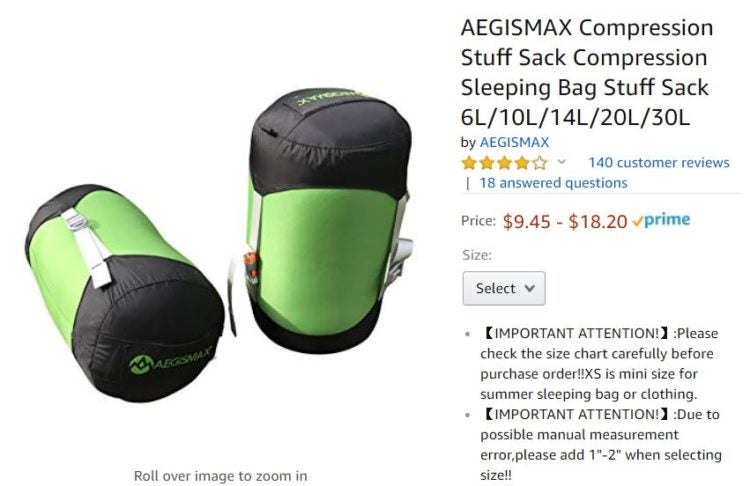Click the empty fifth rating star
The width and height of the screenshot is (750, 486).
(540, 163)
